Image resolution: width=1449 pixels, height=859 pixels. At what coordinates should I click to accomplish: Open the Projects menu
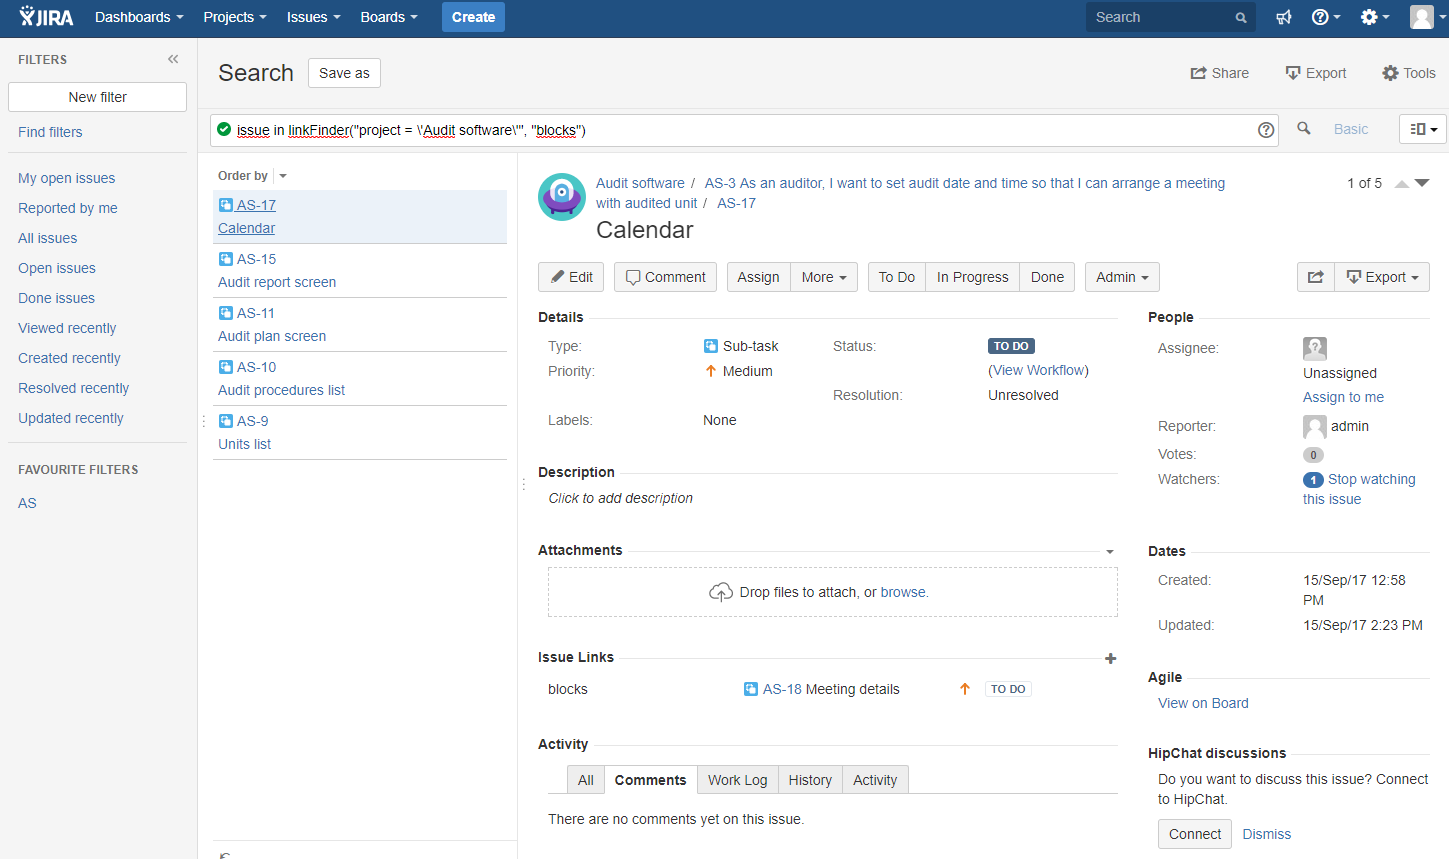tap(234, 17)
